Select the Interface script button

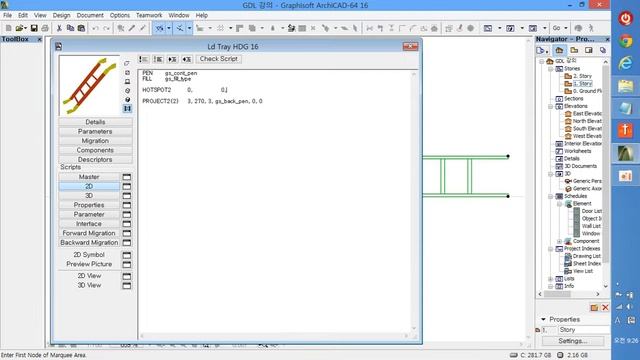pos(89,224)
